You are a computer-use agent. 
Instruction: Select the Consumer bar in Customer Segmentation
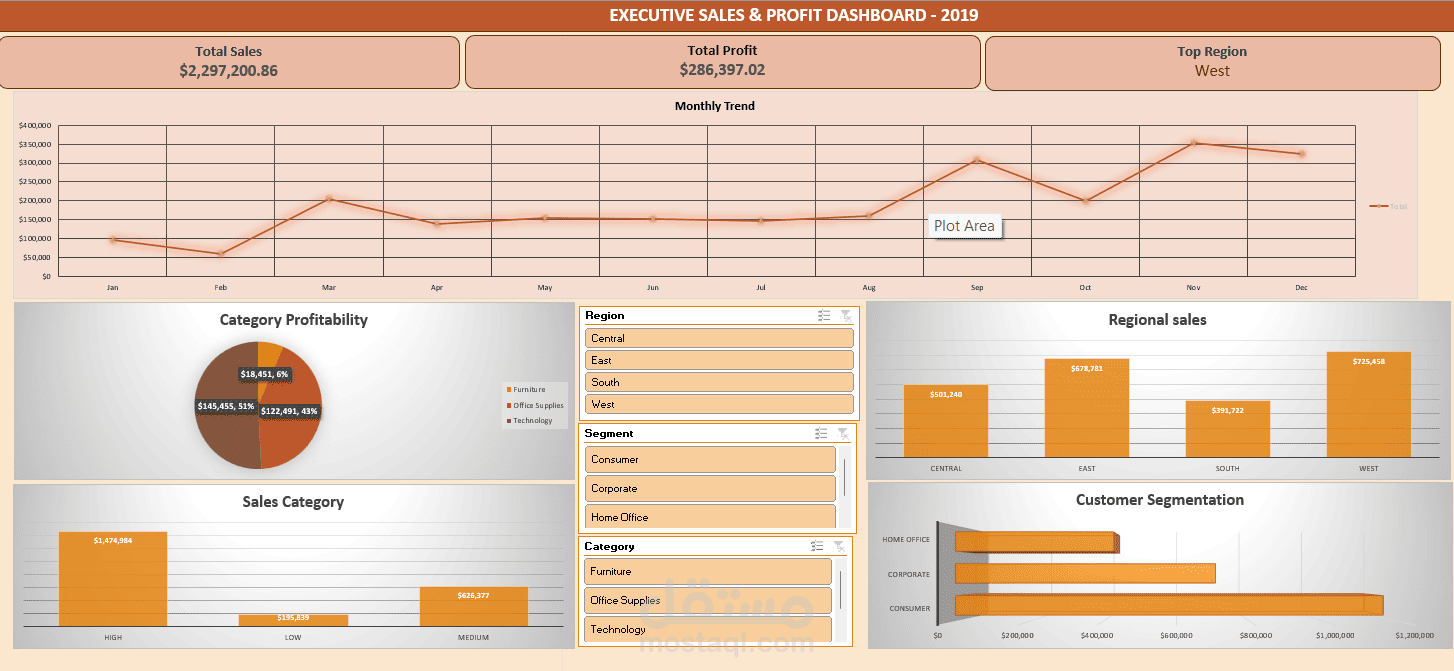pos(1168,605)
